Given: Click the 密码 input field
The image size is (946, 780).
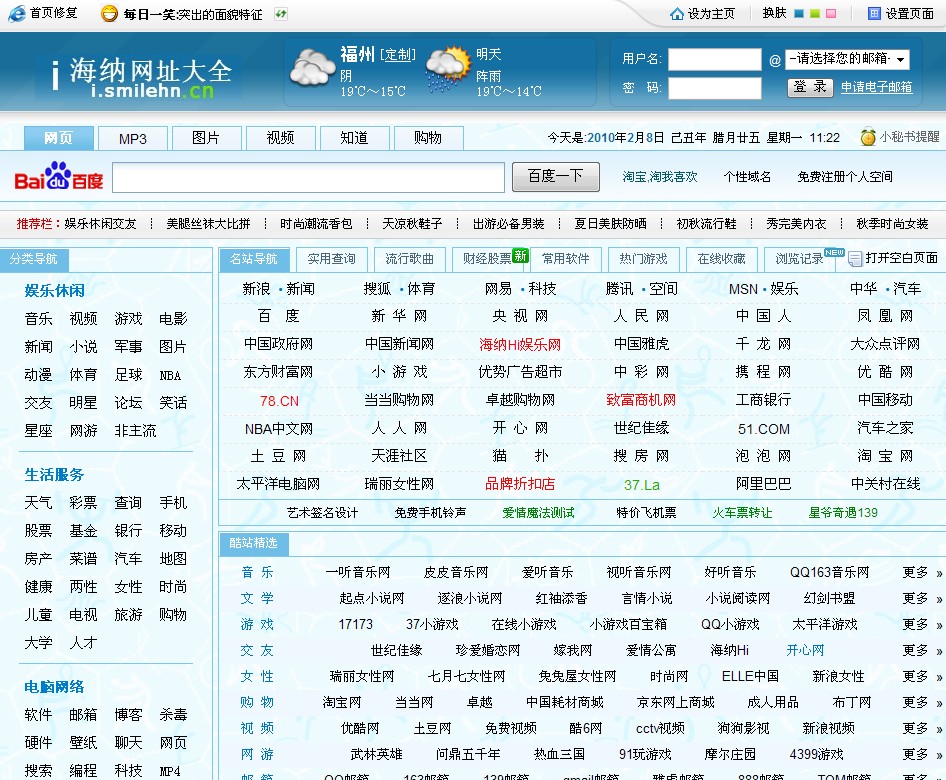Looking at the screenshot, I should (x=714, y=88).
